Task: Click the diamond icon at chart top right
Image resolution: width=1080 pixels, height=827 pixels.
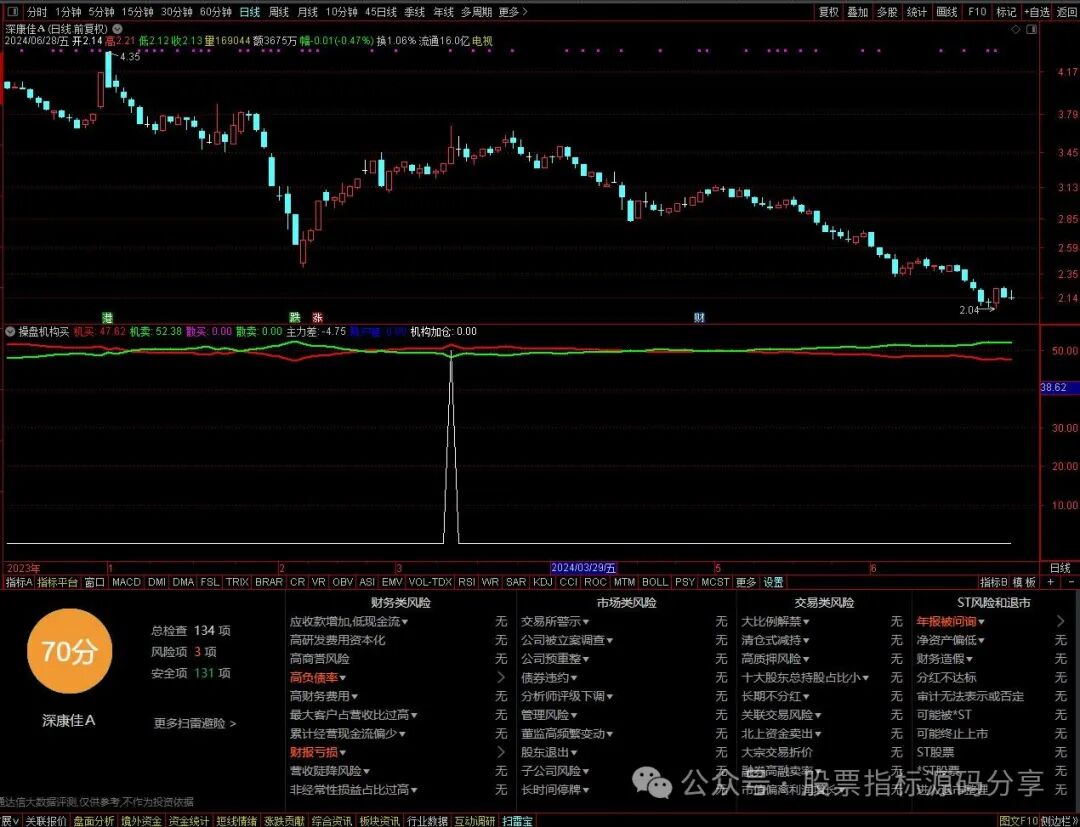Action: pos(1015,30)
